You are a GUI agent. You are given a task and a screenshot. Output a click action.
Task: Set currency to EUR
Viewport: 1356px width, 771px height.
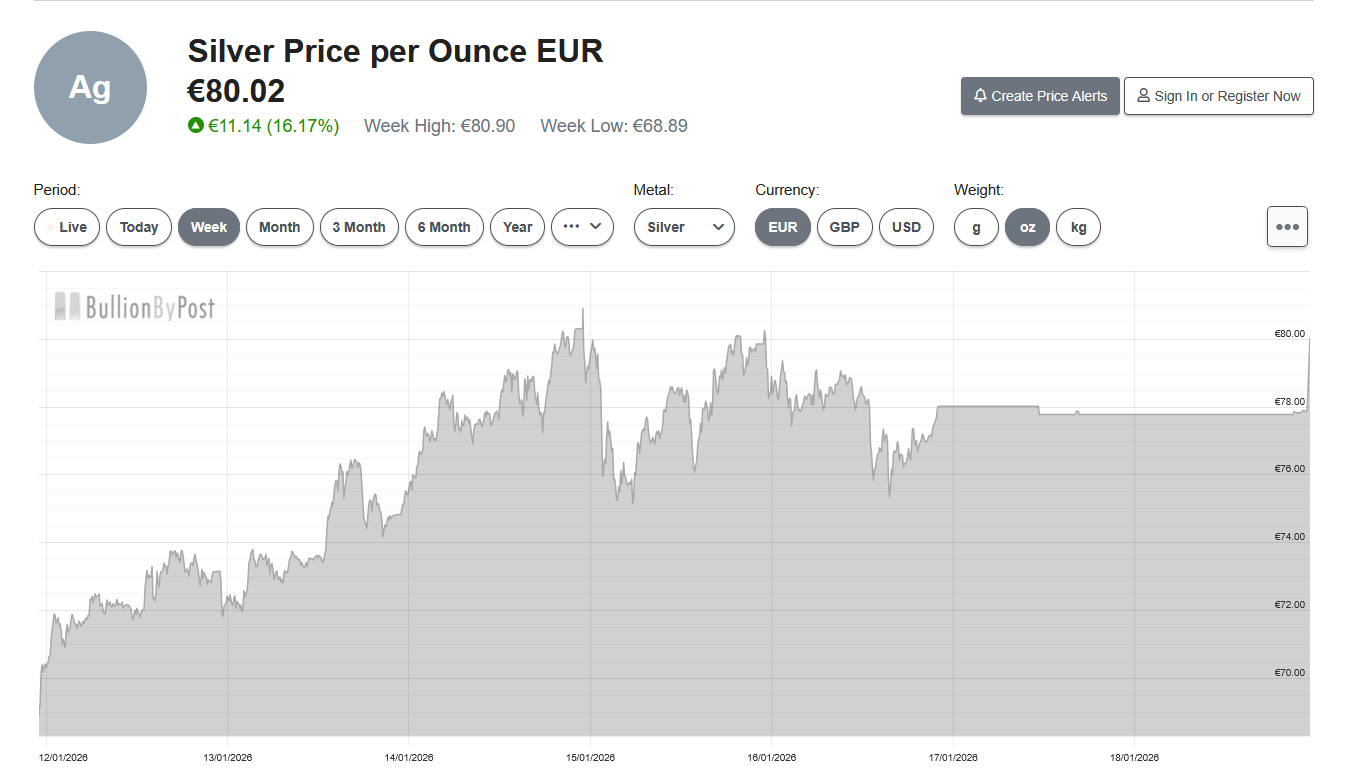point(783,227)
